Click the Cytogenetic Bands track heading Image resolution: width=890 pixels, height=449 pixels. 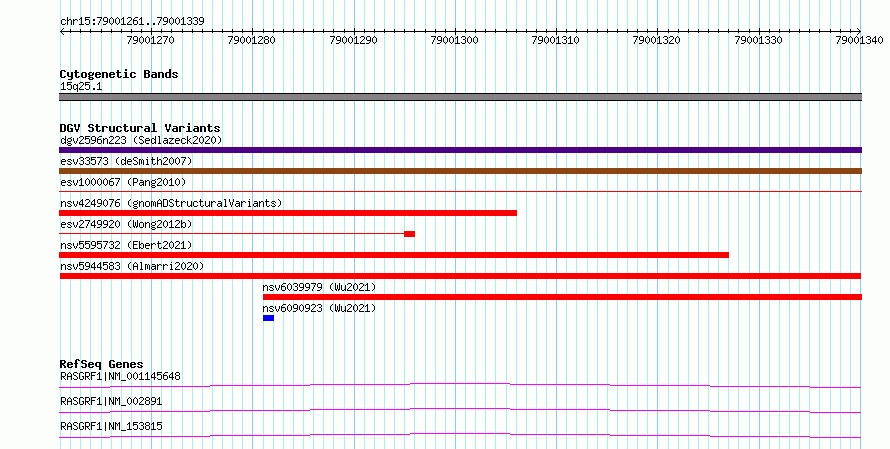(119, 74)
